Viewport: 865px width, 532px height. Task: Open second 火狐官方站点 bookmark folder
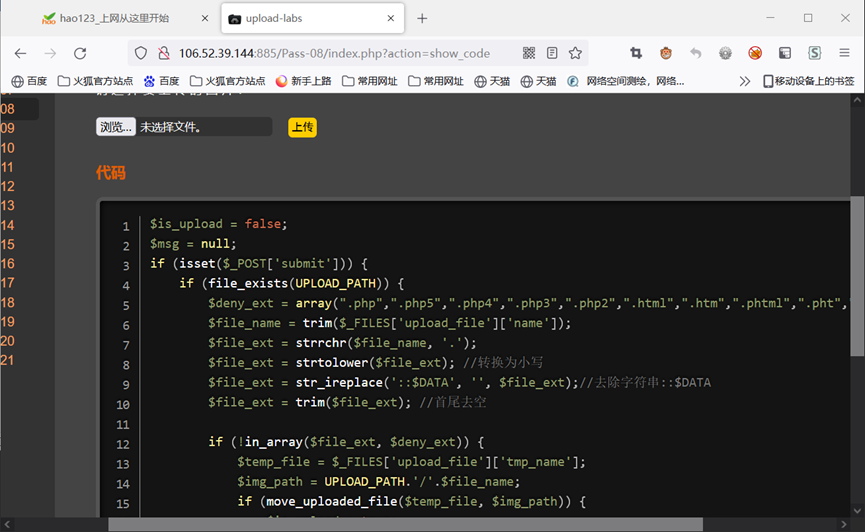(x=227, y=81)
